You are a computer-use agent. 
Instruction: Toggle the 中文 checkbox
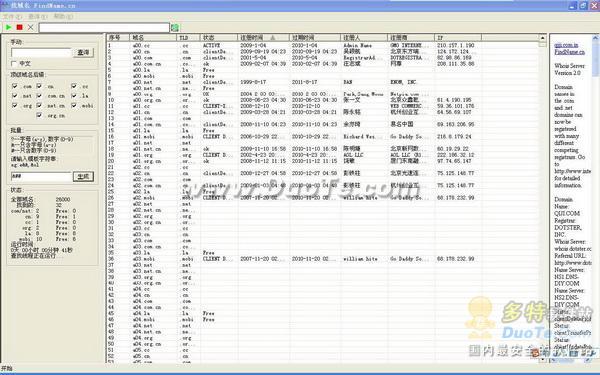[14, 64]
